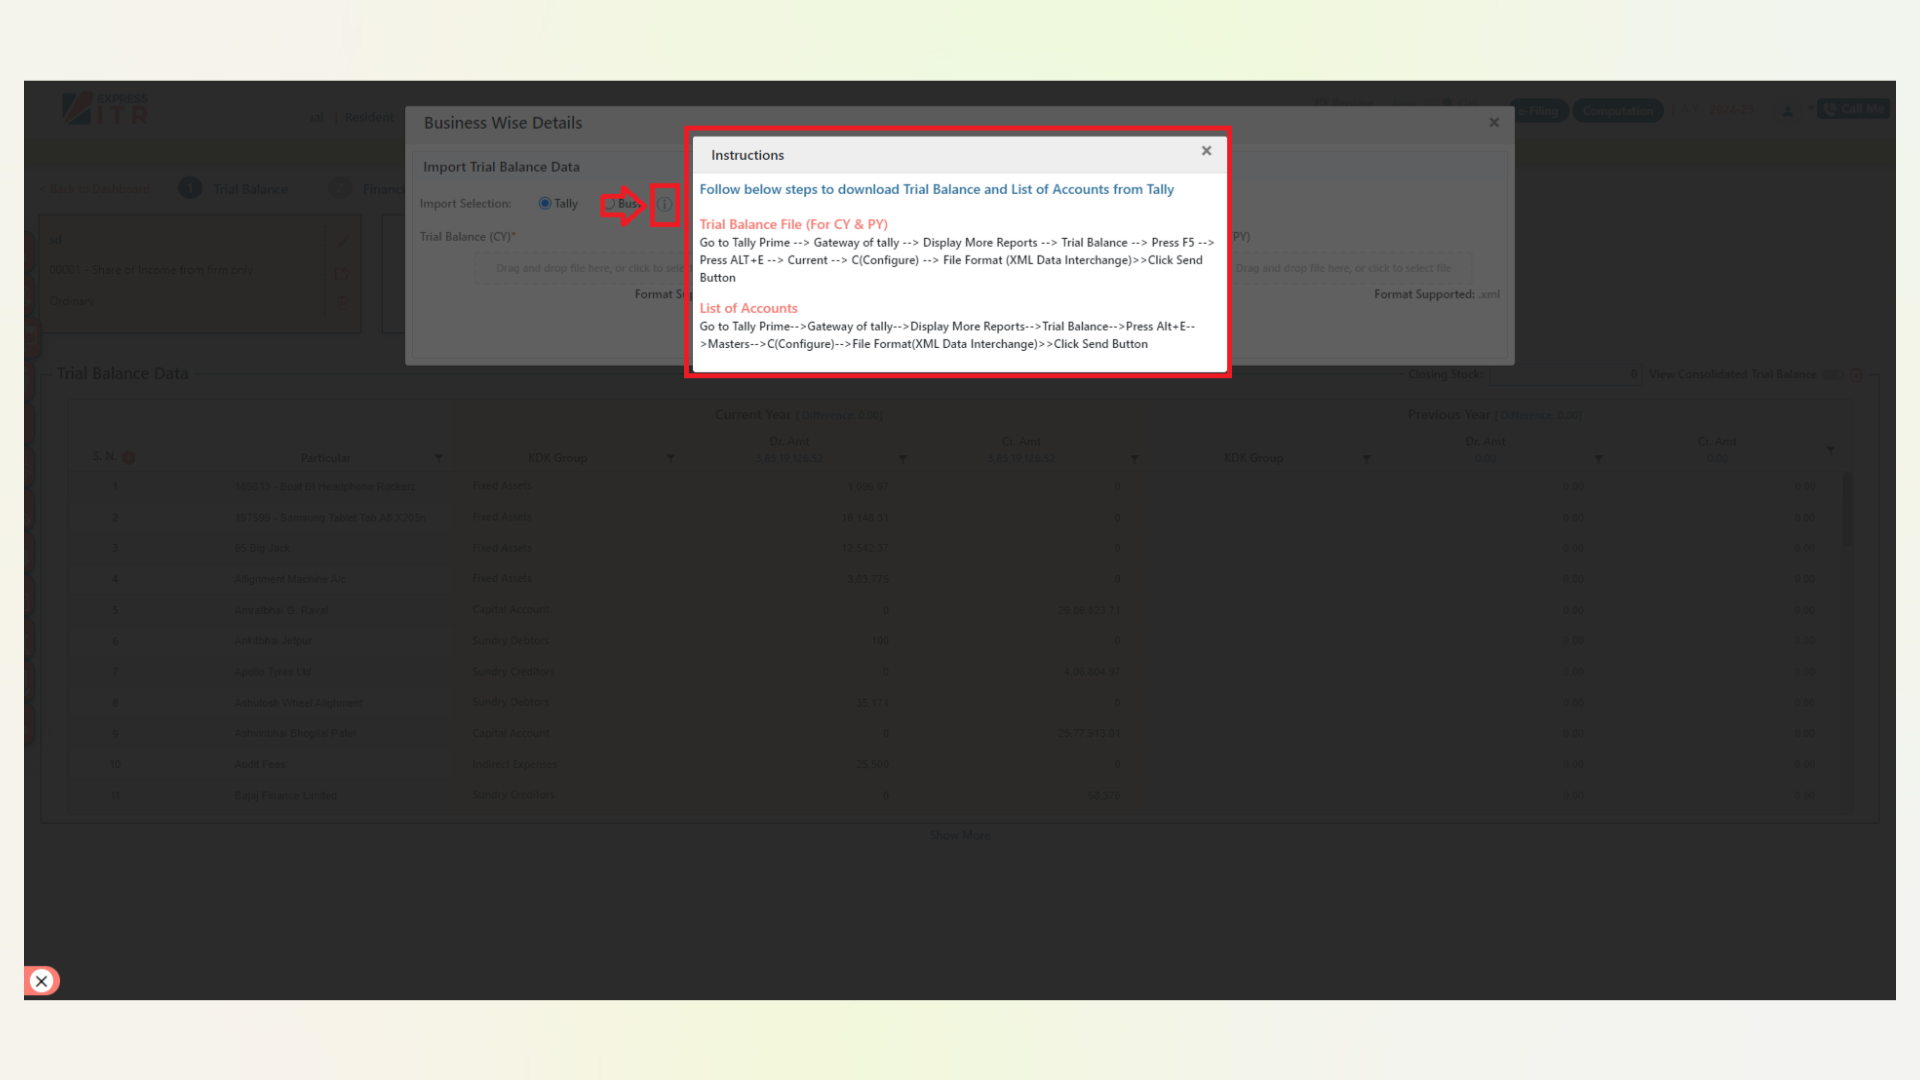
Task: Open the Particular column filter
Action: [438, 458]
